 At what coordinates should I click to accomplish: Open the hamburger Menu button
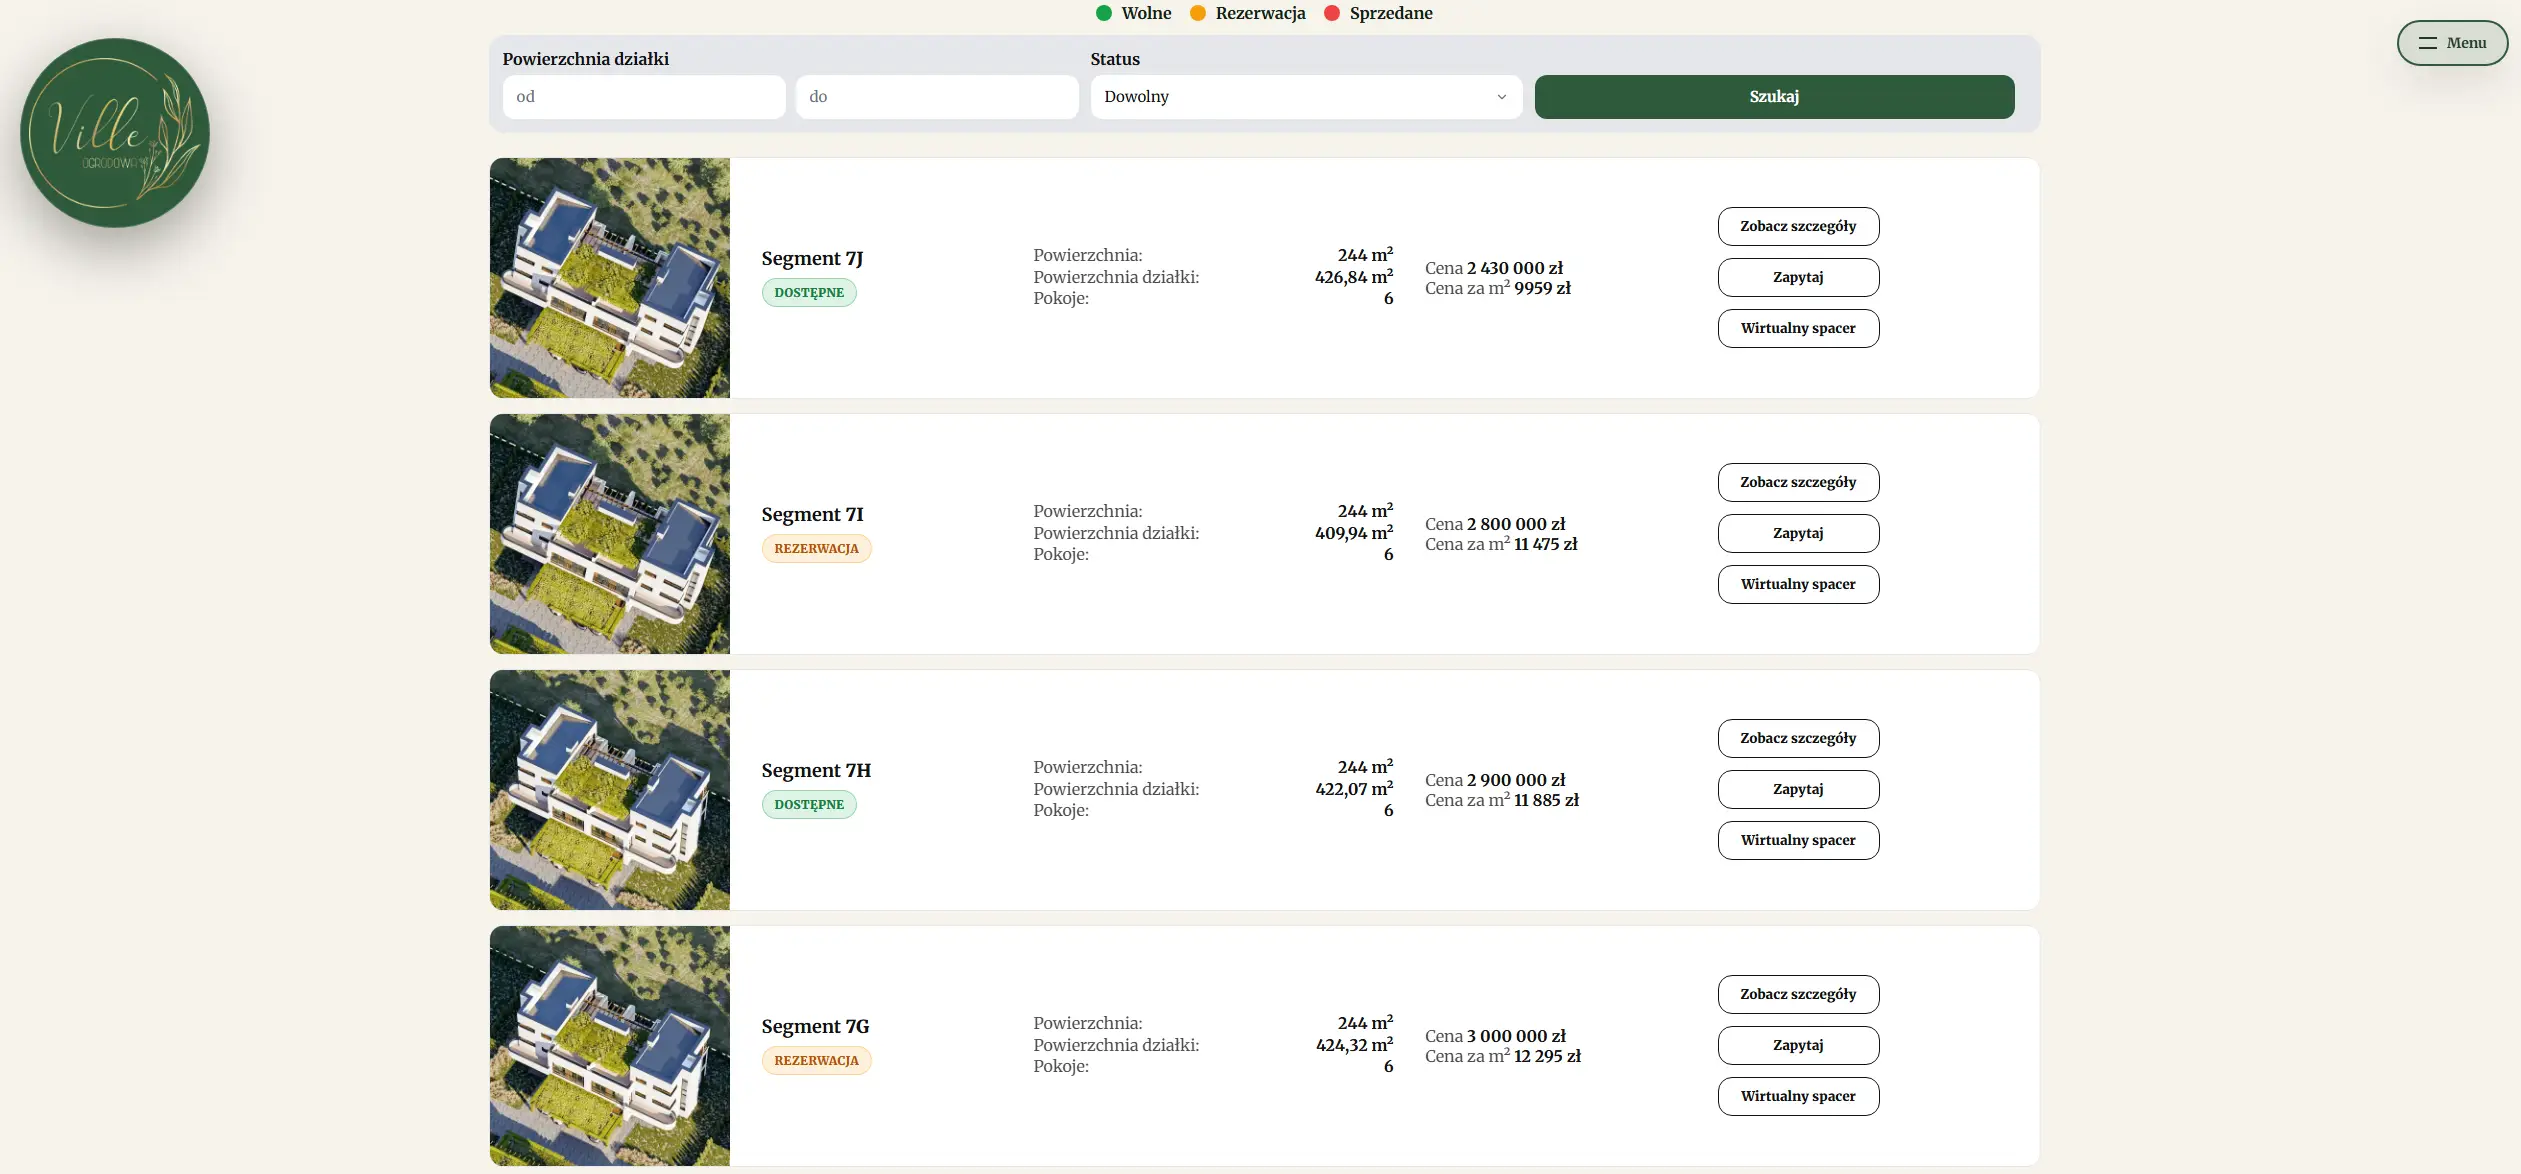tap(2451, 43)
